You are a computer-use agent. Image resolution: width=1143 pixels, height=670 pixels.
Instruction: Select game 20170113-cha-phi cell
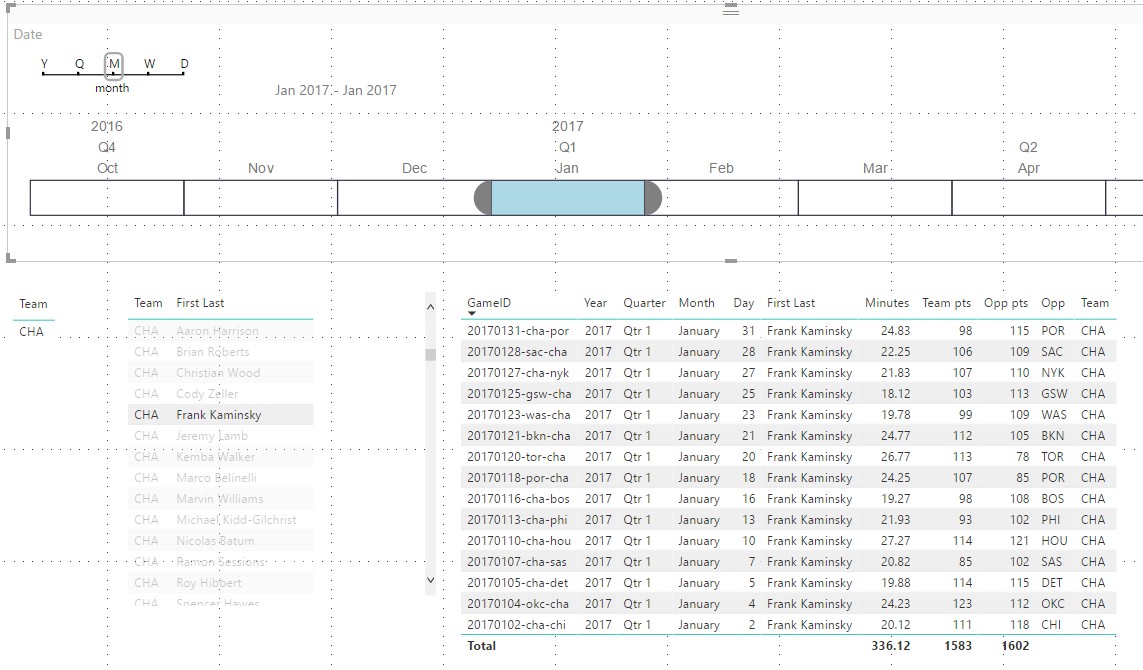point(517,520)
